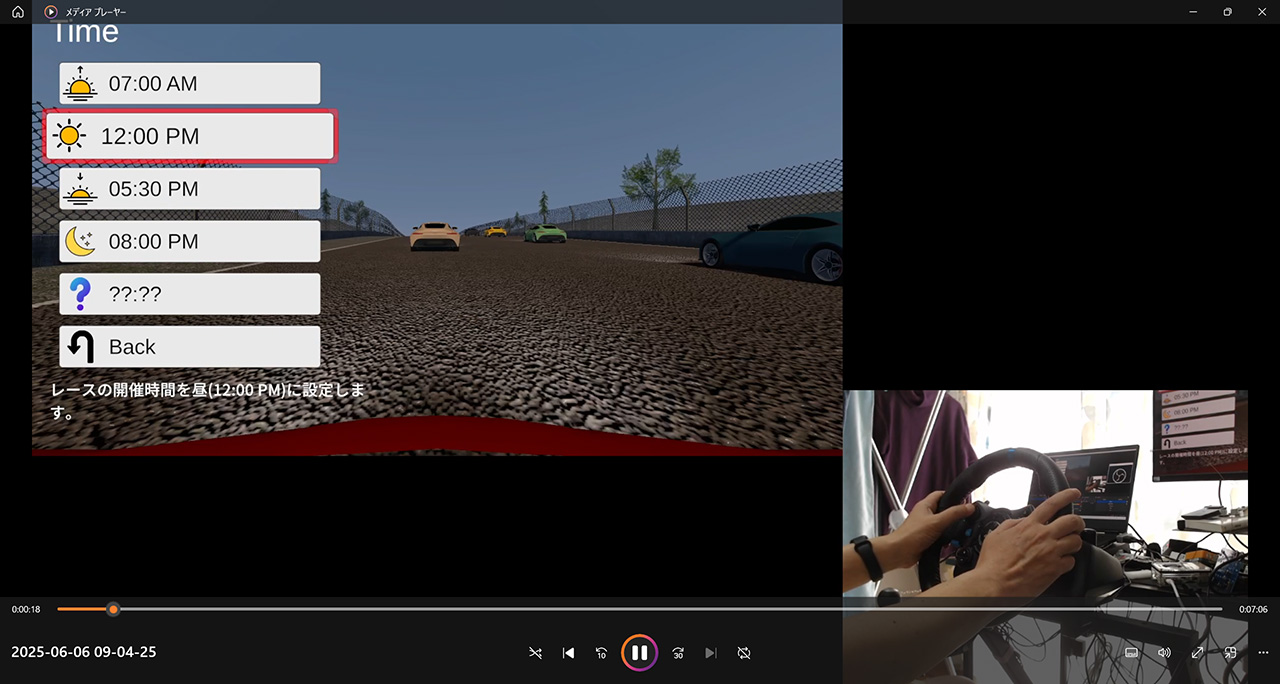Skip forward 30 seconds

click(x=678, y=653)
